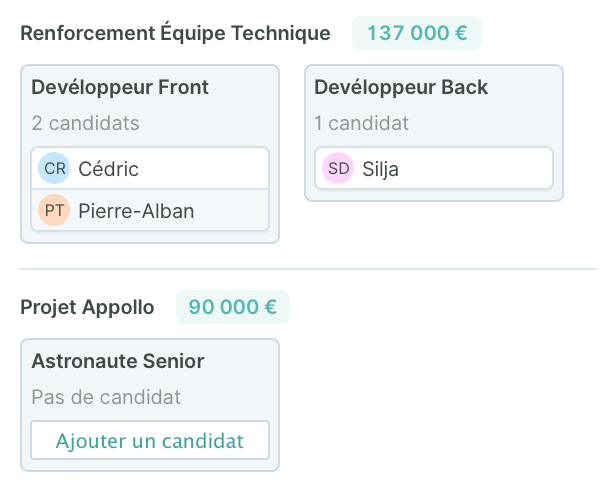
Task: Click the Ajouter un candidat button
Action: 150,440
